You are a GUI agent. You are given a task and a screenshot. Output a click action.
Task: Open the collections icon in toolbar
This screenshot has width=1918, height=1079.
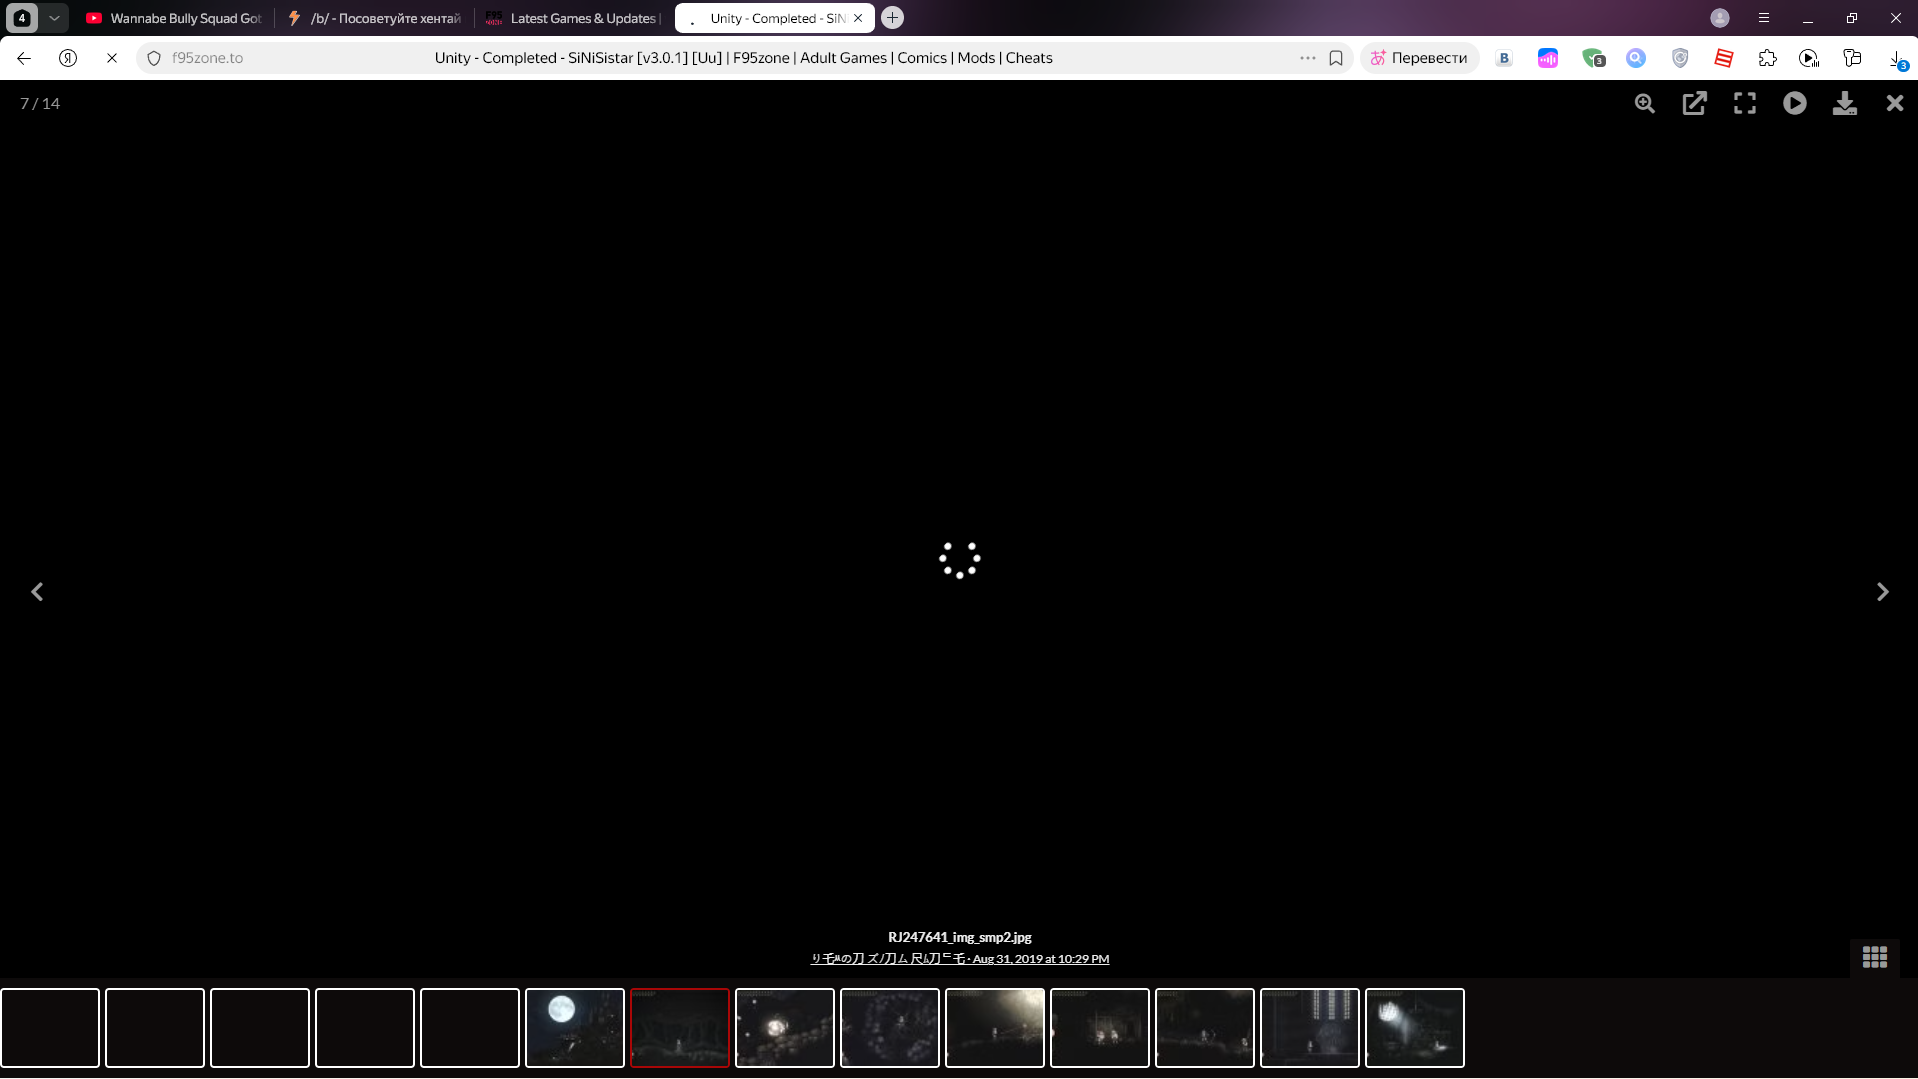coord(1852,58)
